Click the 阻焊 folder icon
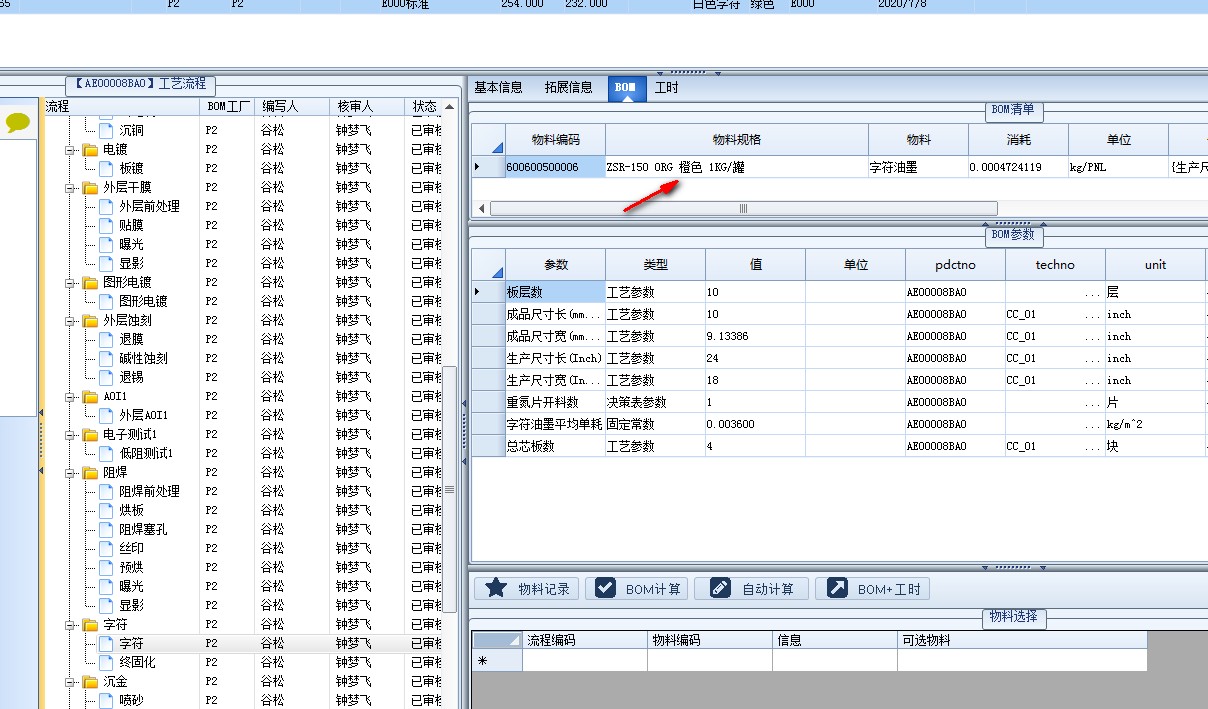This screenshot has height=709, width=1208. click(x=91, y=472)
